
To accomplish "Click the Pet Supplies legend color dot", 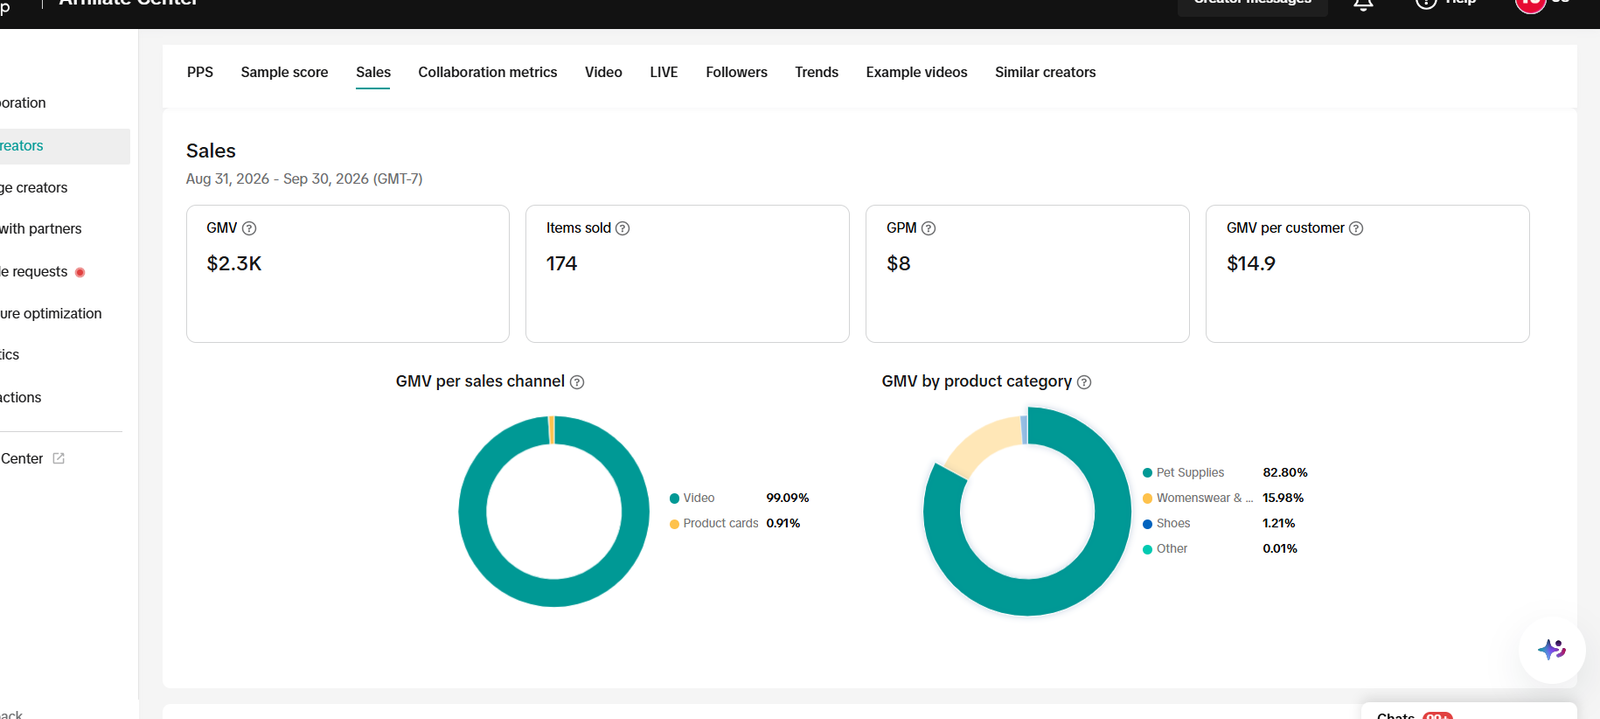I will (1148, 473).
